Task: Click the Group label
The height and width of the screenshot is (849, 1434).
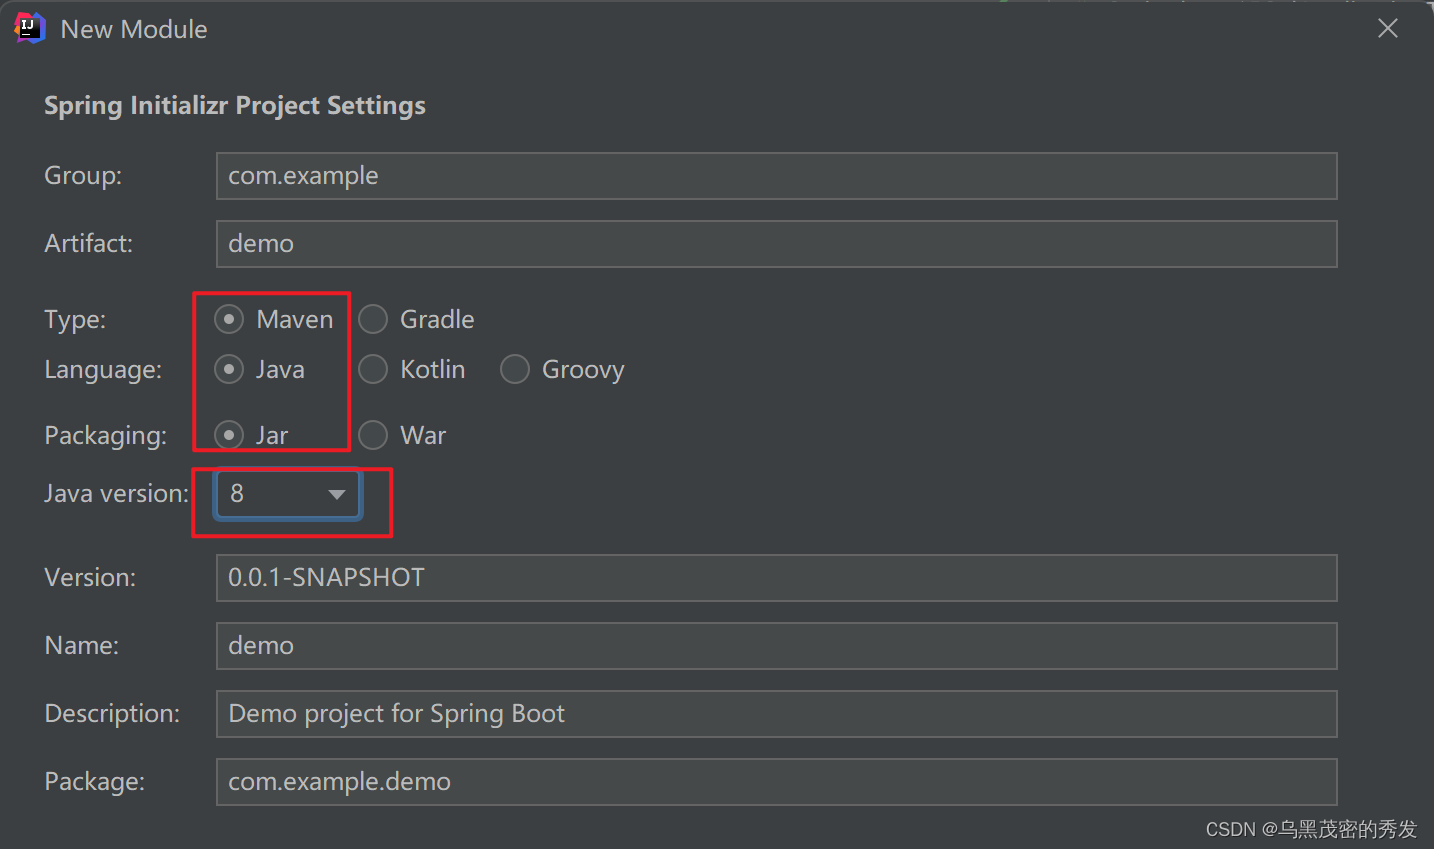Action: pos(83,176)
